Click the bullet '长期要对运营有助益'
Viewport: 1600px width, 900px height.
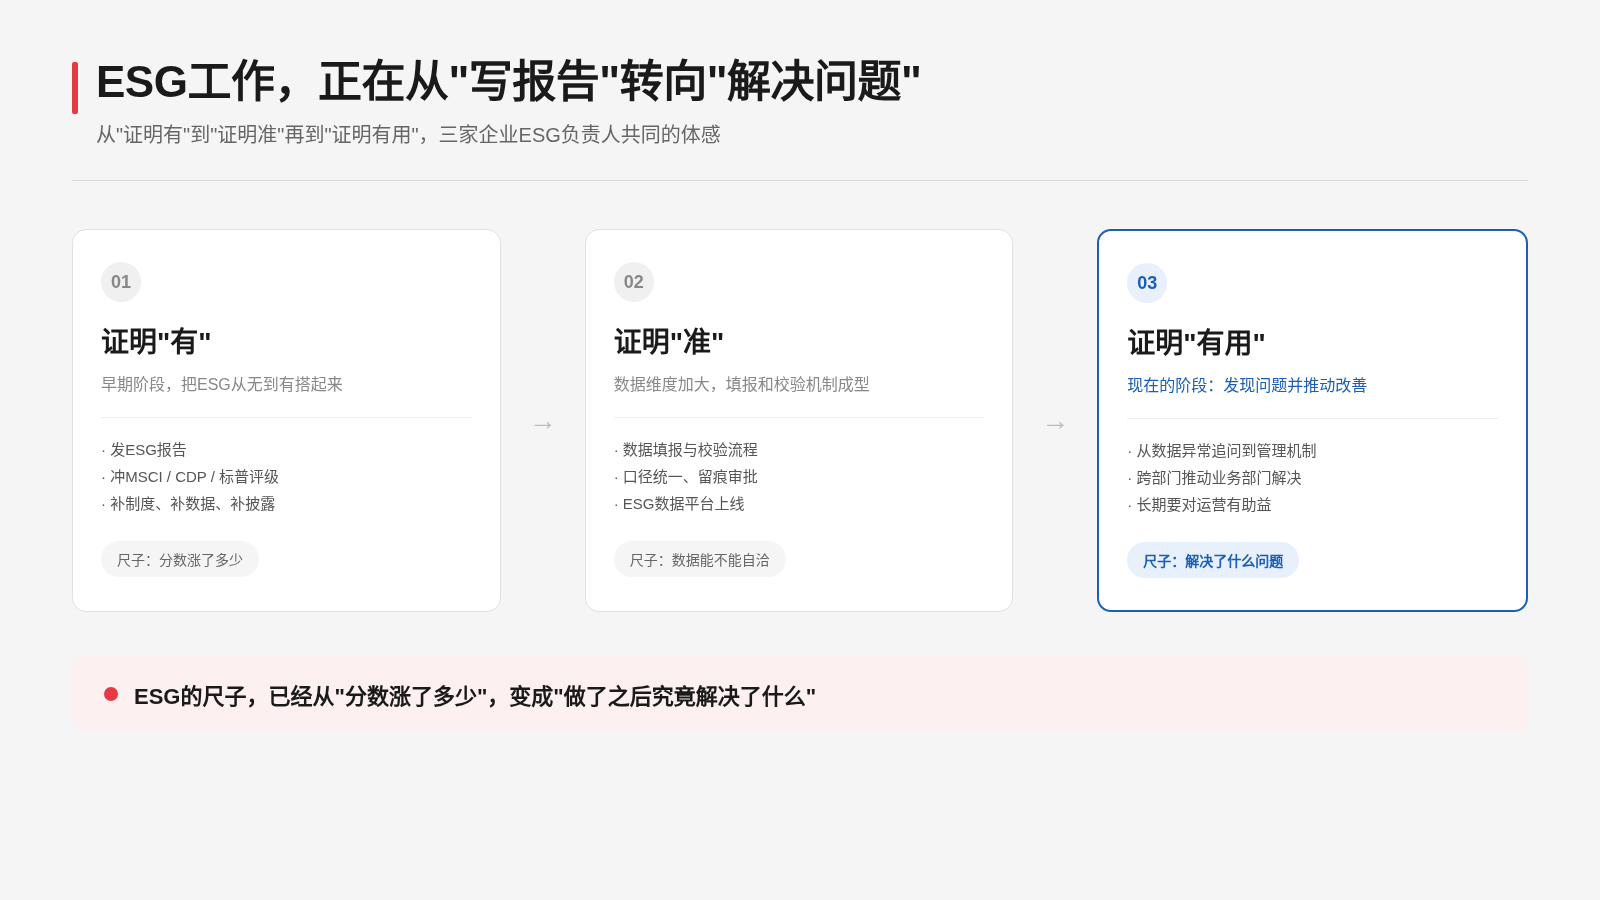(x=1200, y=505)
